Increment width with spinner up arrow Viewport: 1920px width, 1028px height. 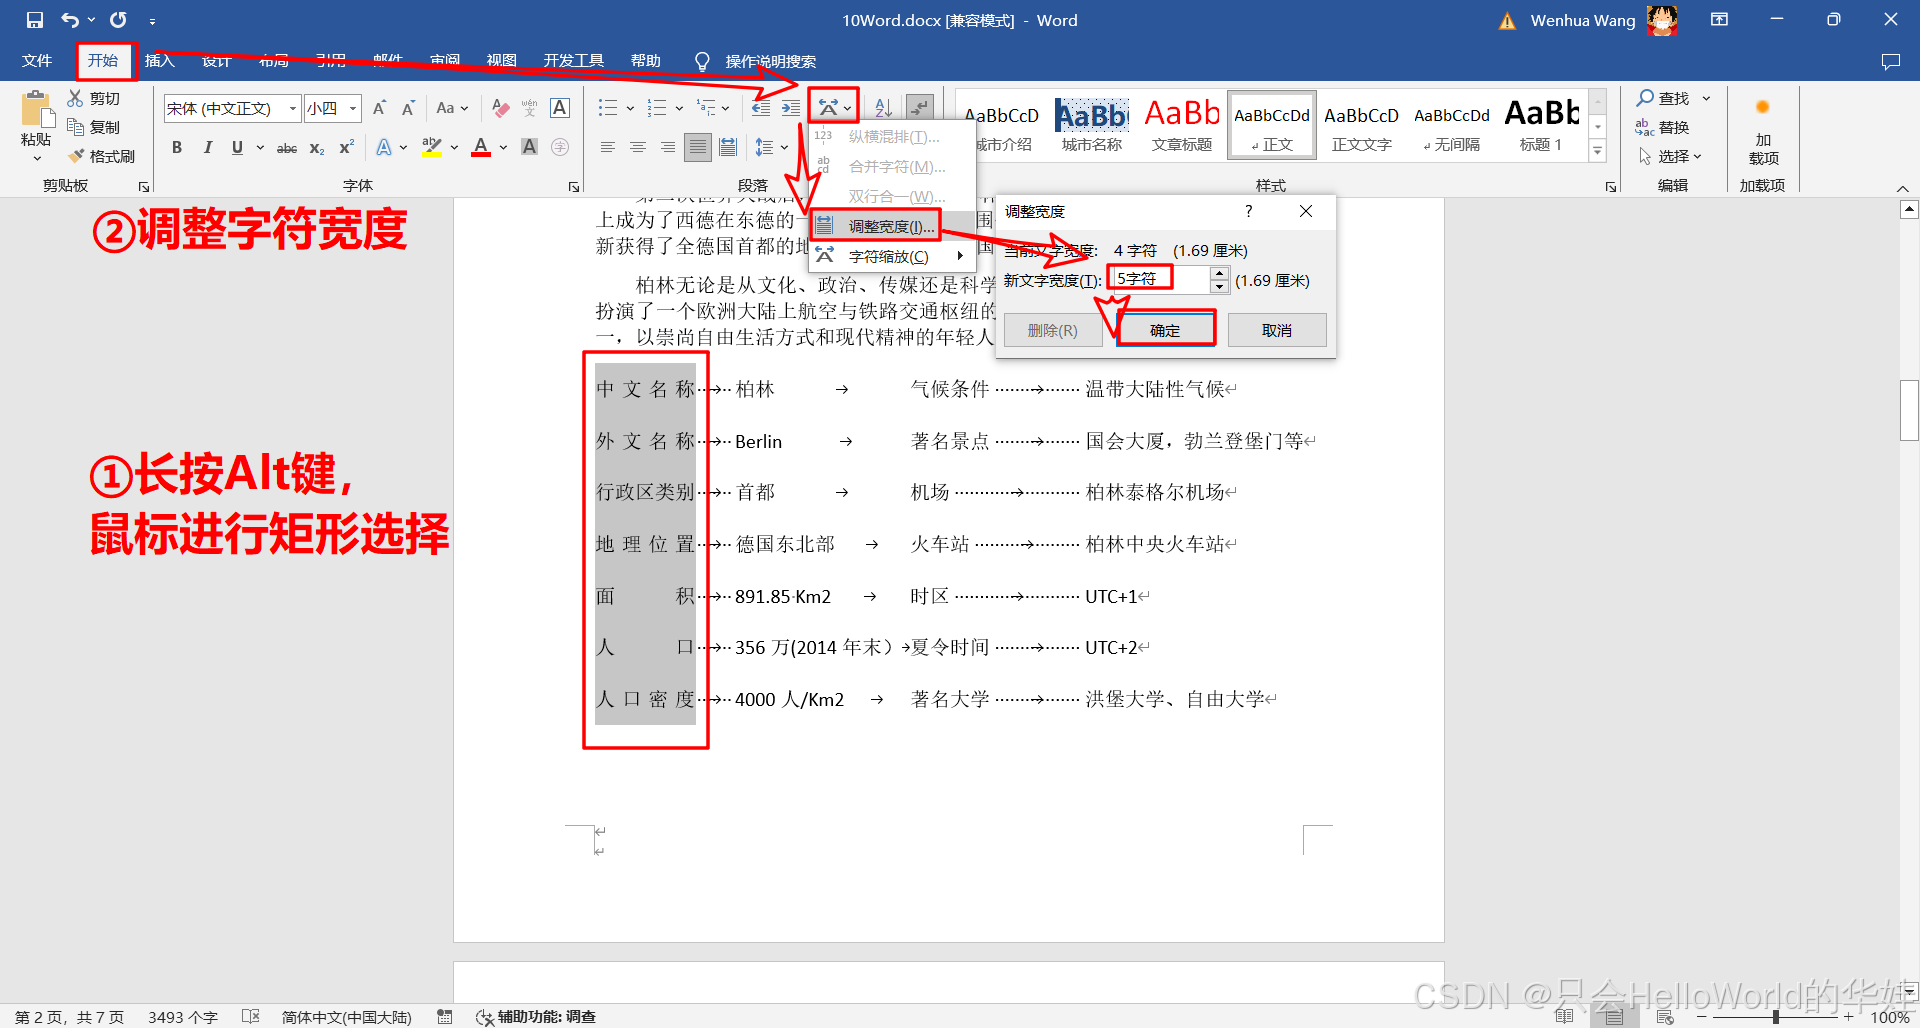coord(1219,273)
